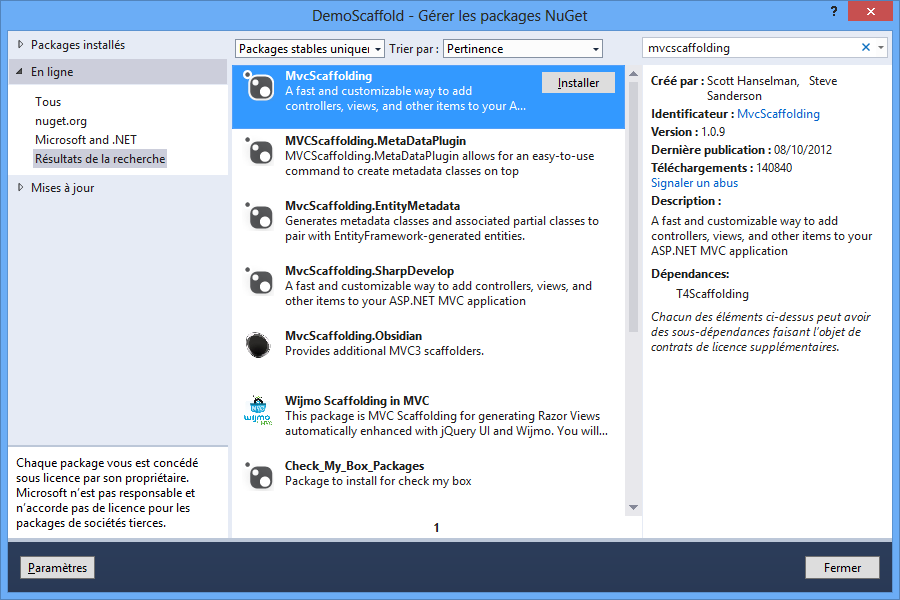Screen dimensions: 900x600
Task: Select the MvcScaffolding.EntityMetadata package title
Action: [373, 206]
